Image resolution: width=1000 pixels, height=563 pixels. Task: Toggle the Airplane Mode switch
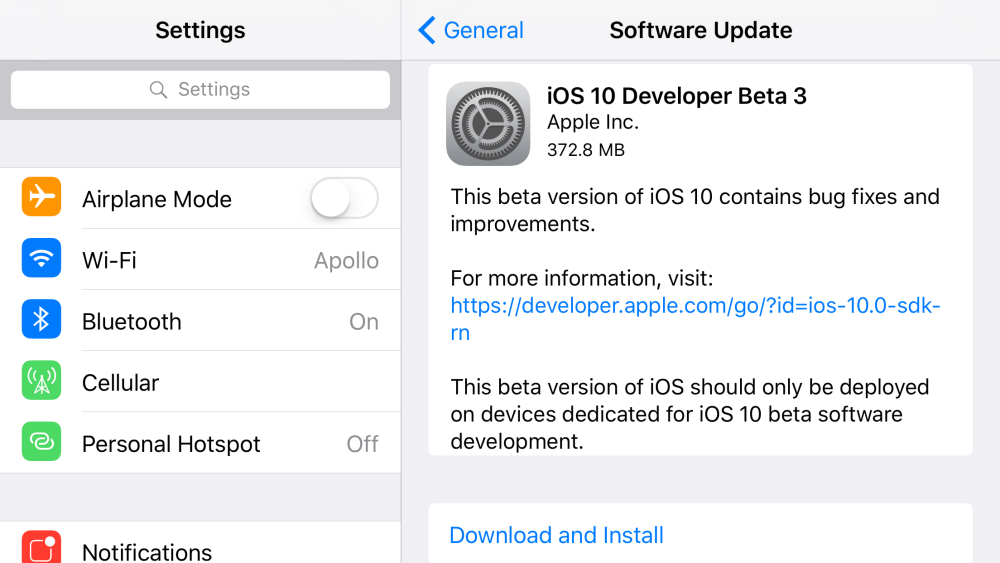click(344, 198)
